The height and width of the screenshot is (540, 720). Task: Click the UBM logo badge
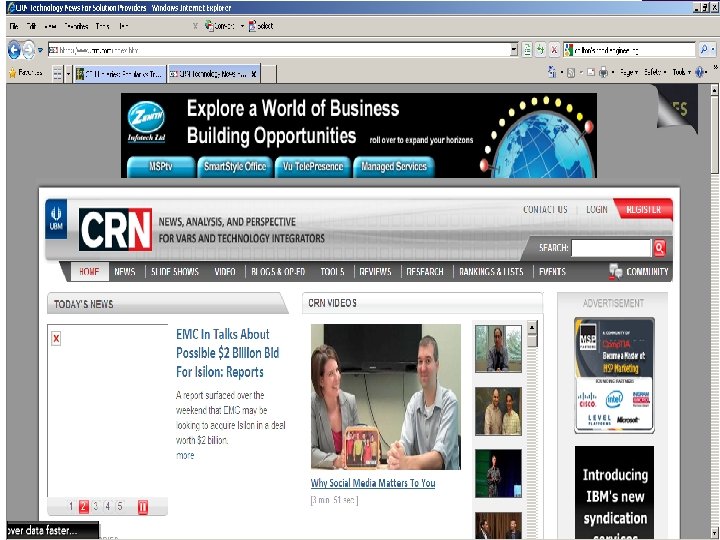tap(56, 219)
